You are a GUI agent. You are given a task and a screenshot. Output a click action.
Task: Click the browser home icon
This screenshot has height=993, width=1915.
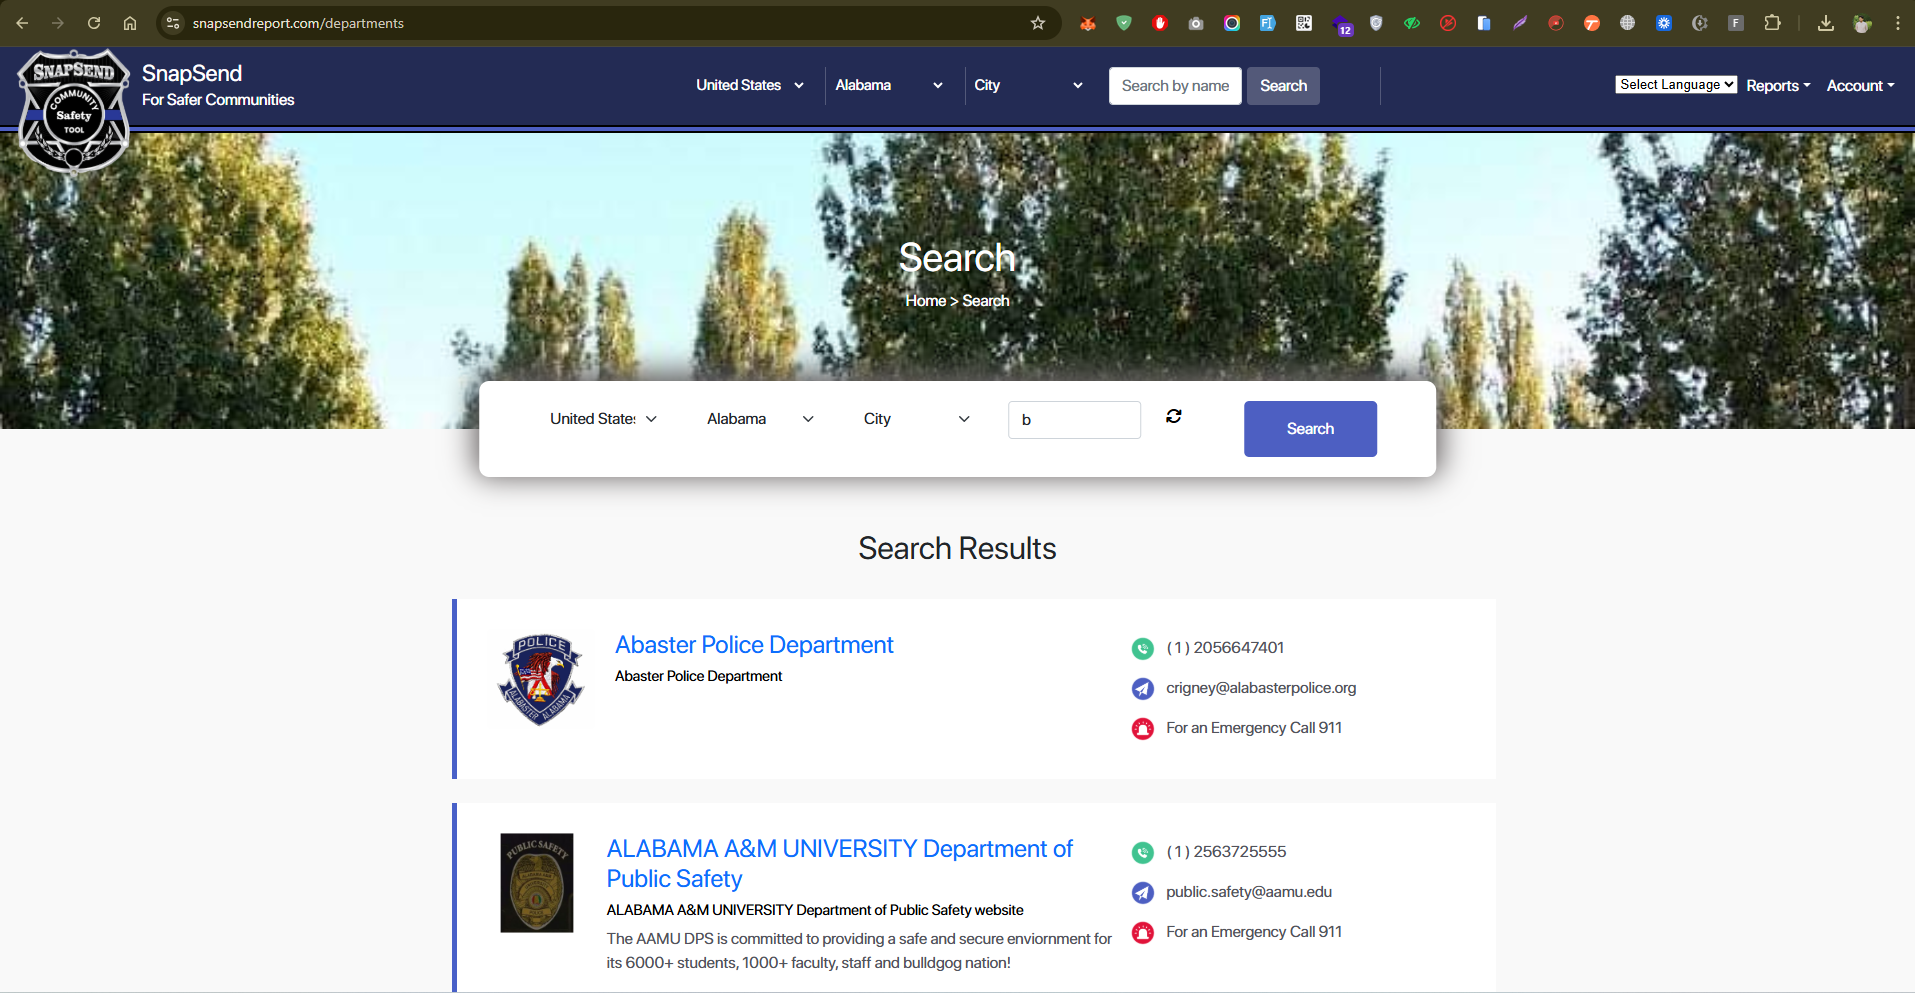click(130, 23)
